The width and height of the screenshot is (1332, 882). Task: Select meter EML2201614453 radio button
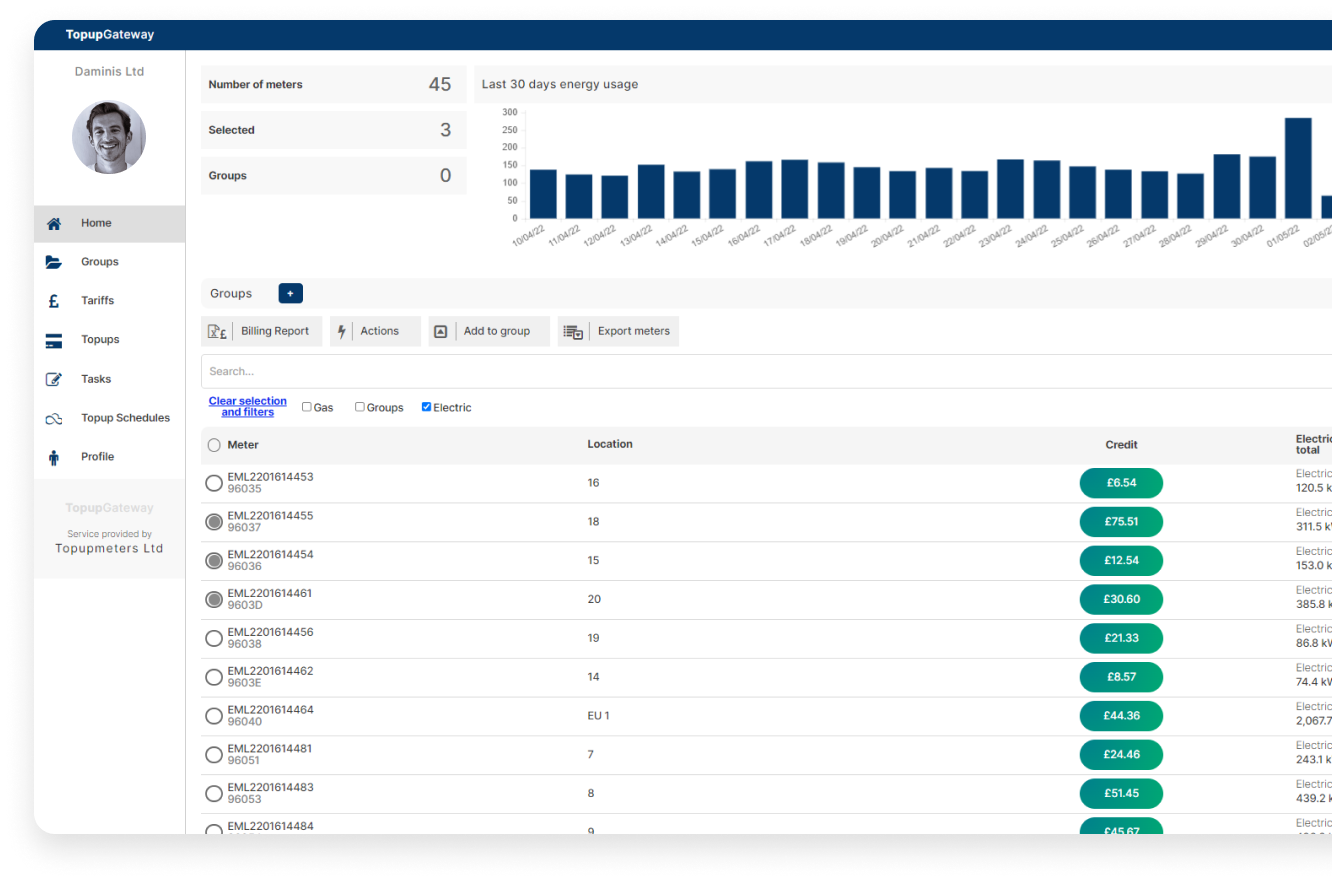tap(214, 483)
